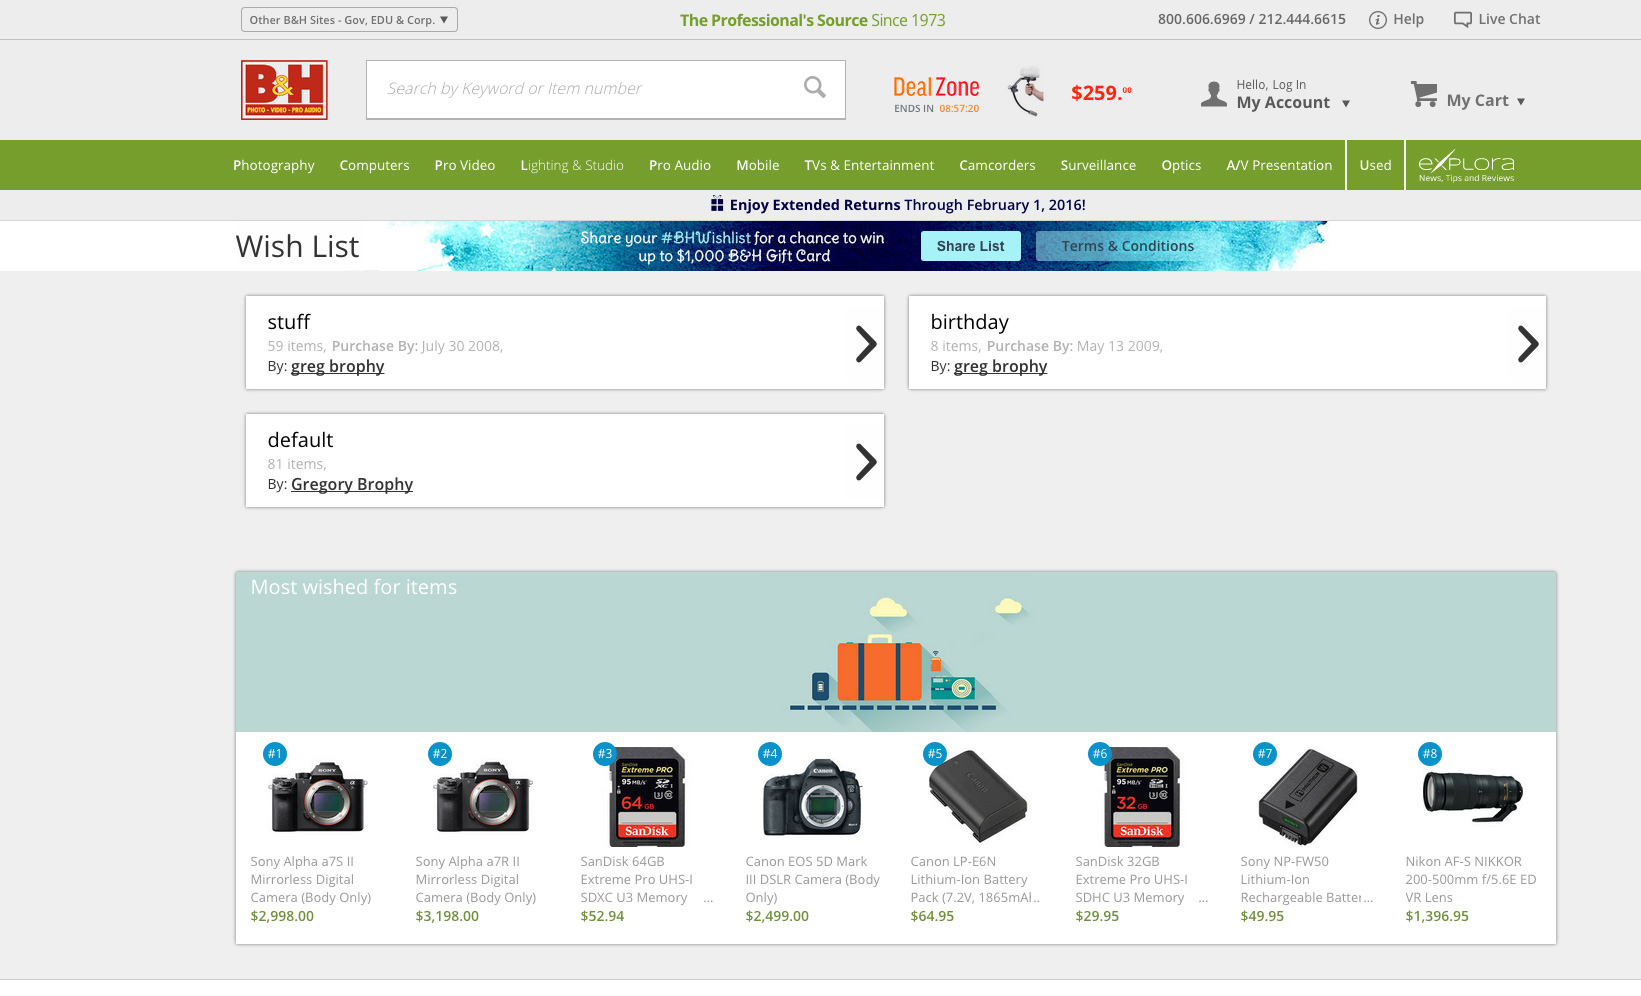Open the Deal Zone link
This screenshot has height=996, width=1641.
click(936, 94)
